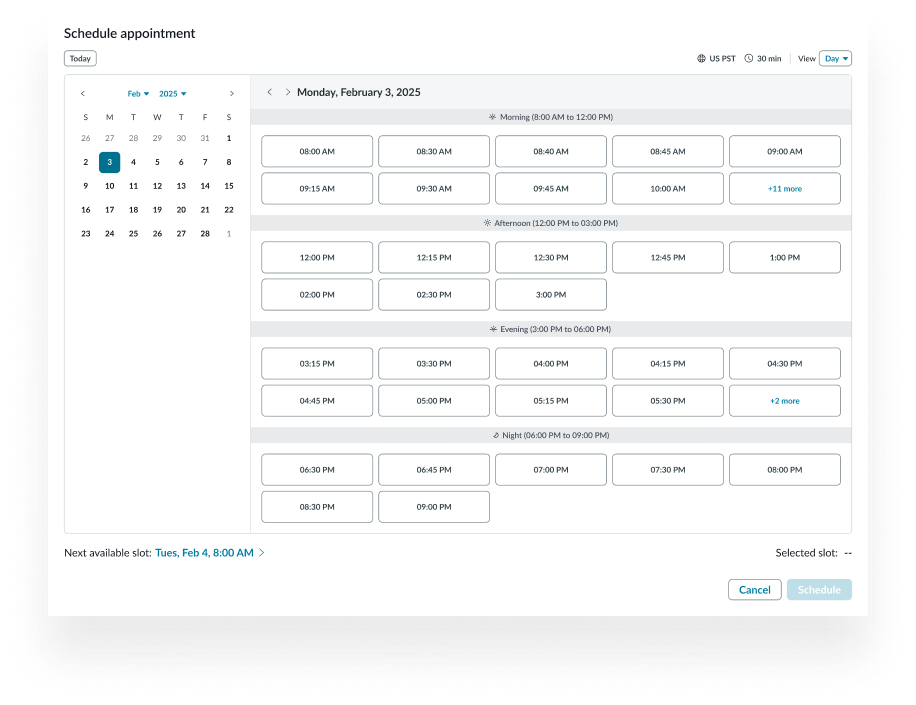Screen dimensions: 916x705
Task: Open the Day view dropdown
Action: [x=835, y=58]
